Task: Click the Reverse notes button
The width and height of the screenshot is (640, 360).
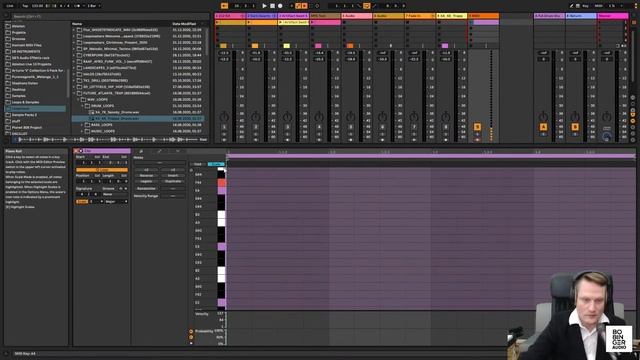Action: coord(146,176)
